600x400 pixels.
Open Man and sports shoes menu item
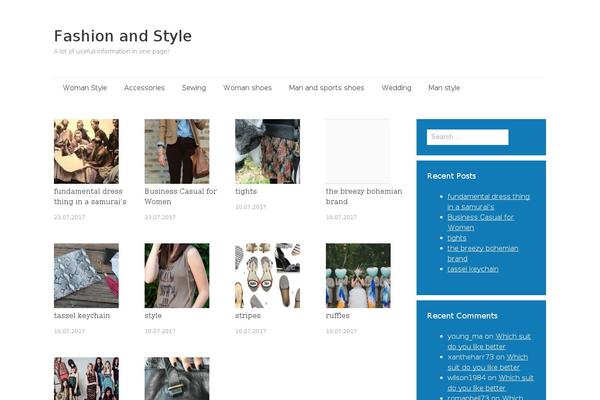326,88
